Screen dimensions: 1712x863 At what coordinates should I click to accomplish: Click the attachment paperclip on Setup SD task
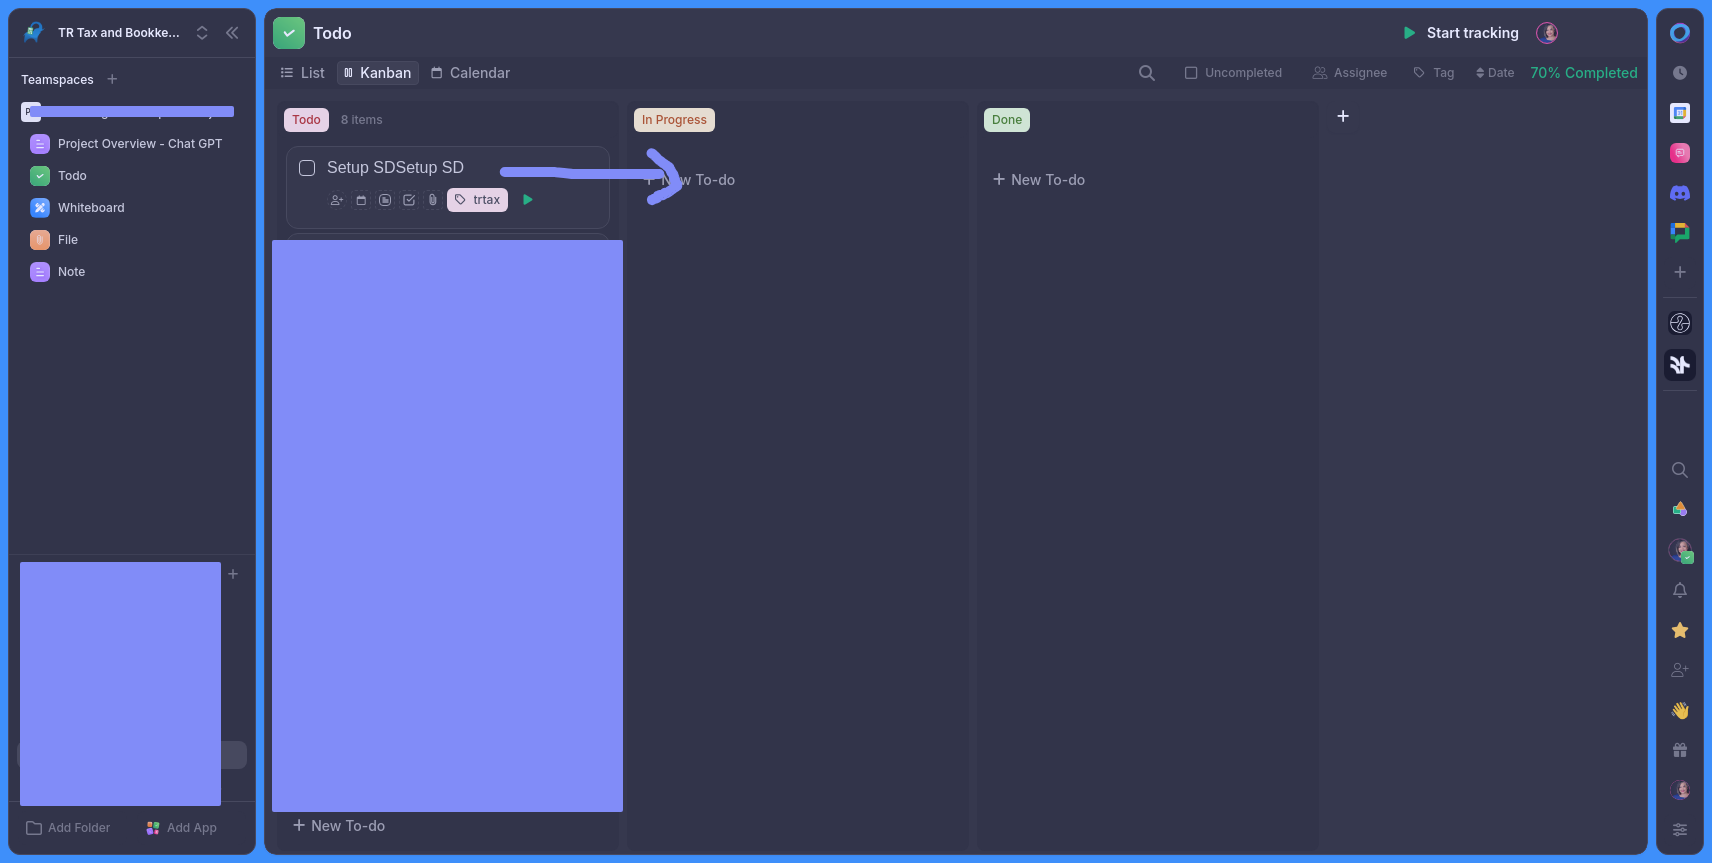click(432, 200)
